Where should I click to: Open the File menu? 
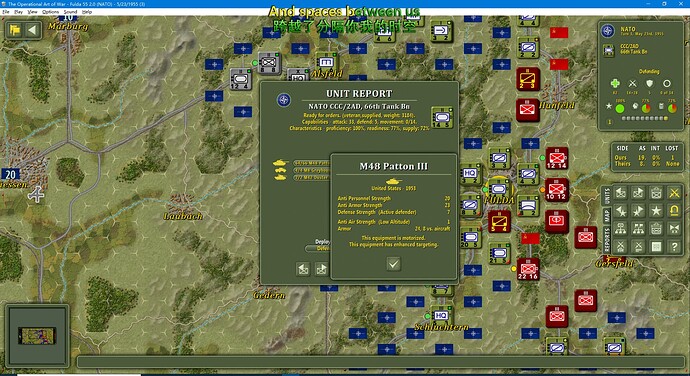(x=6, y=12)
